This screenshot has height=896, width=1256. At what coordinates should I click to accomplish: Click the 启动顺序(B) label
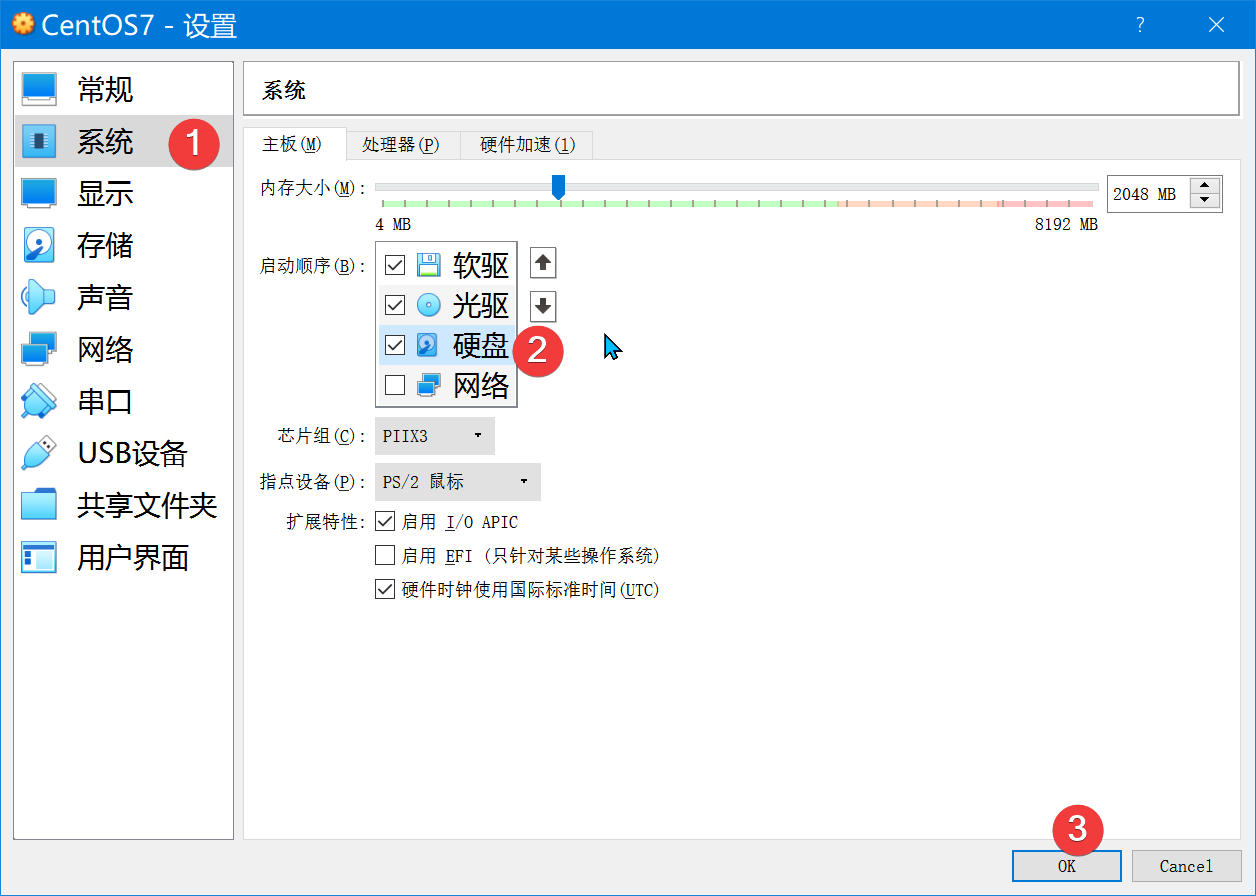[x=313, y=266]
